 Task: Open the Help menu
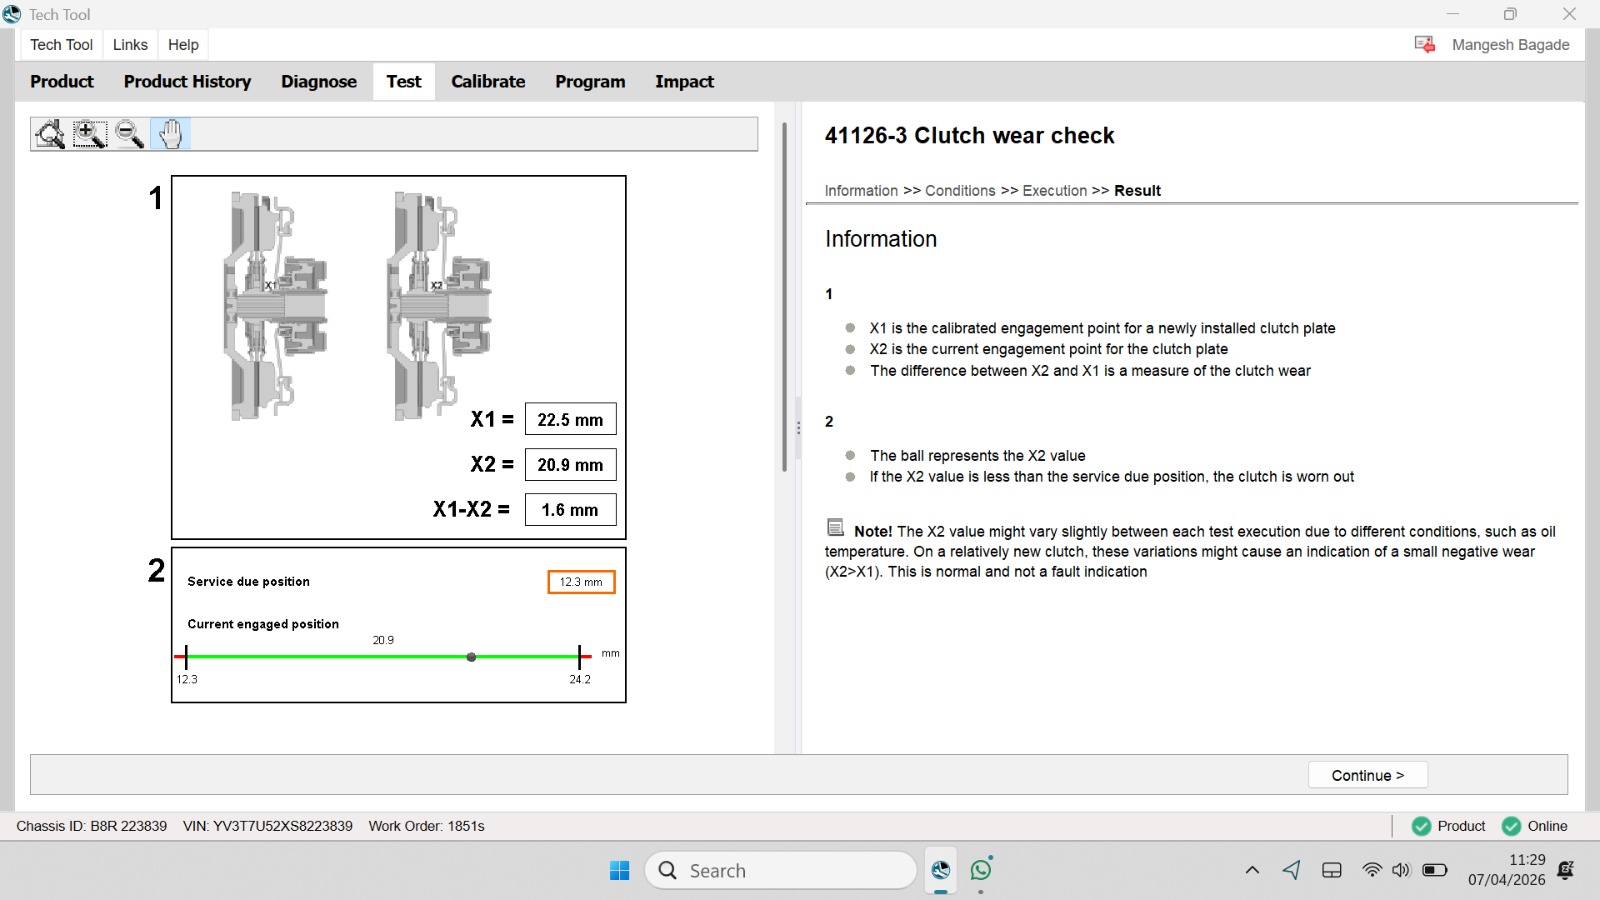pos(183,45)
